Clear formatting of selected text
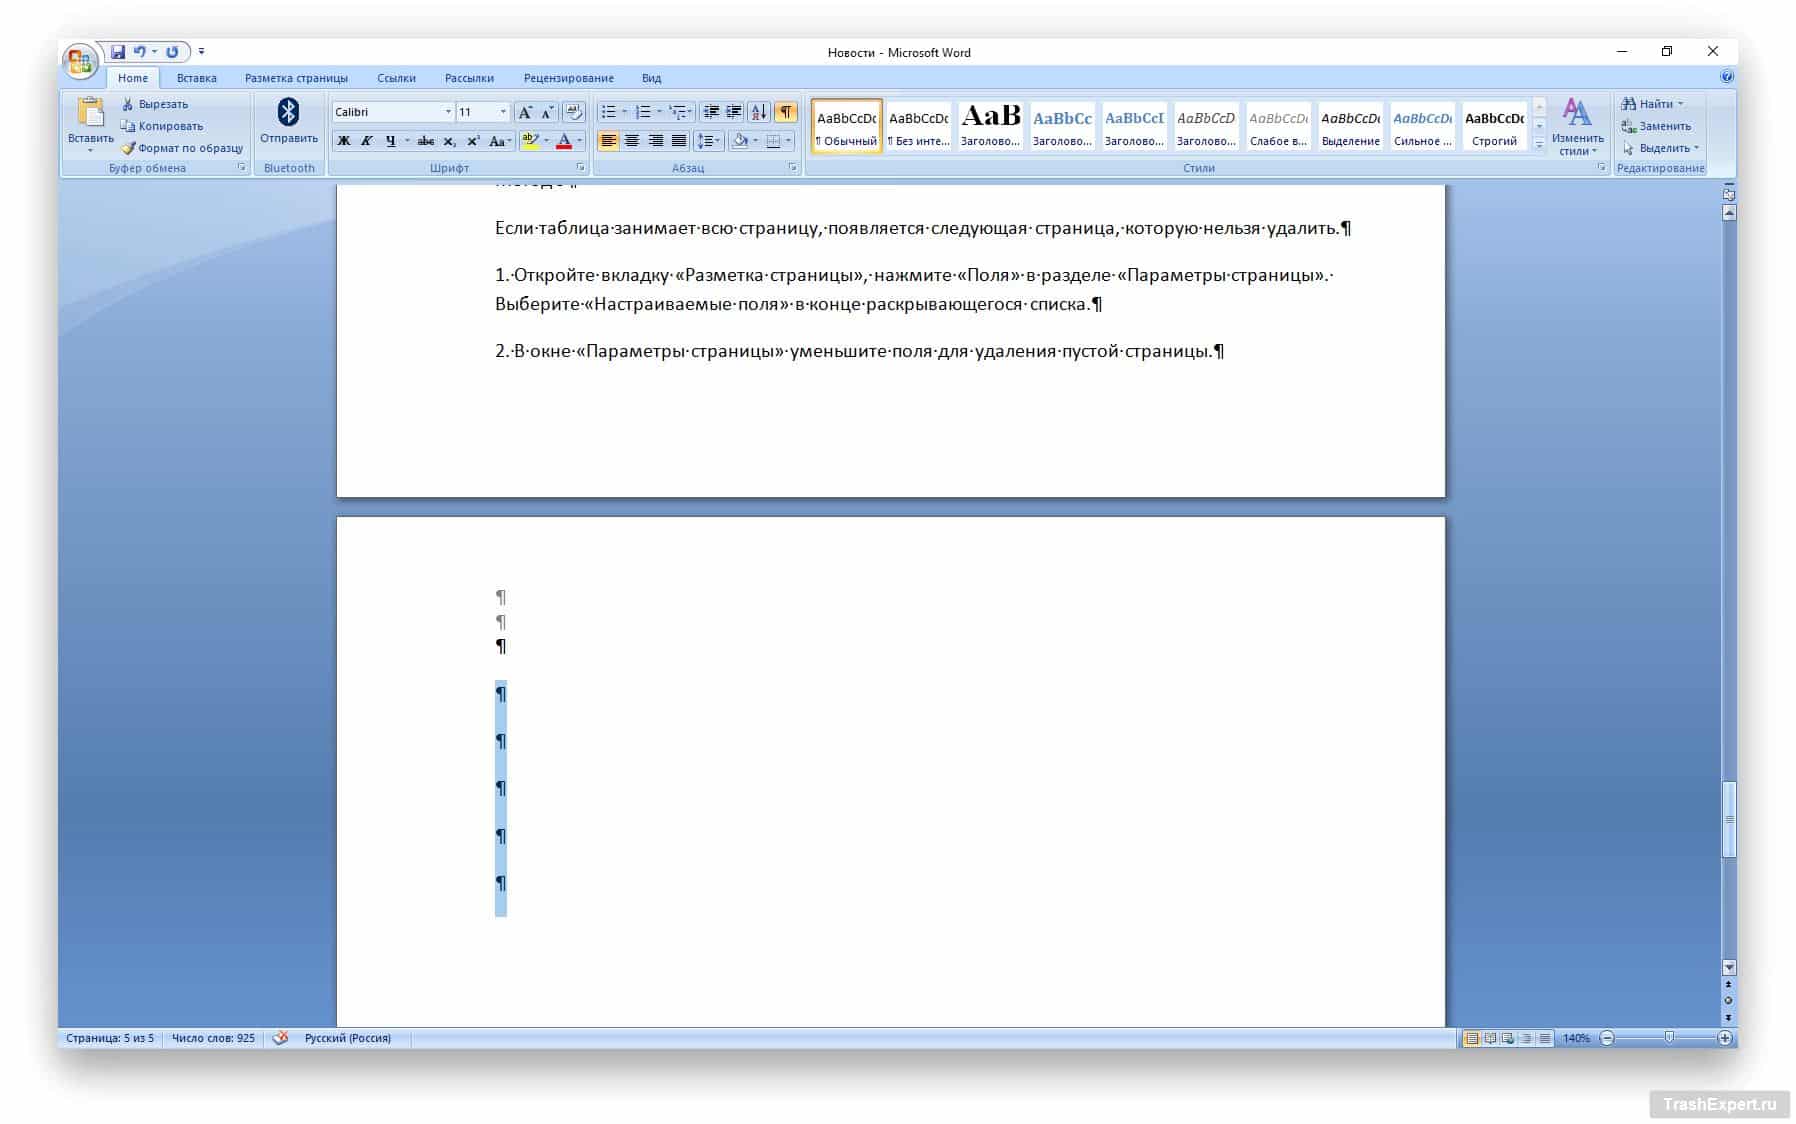 point(574,112)
